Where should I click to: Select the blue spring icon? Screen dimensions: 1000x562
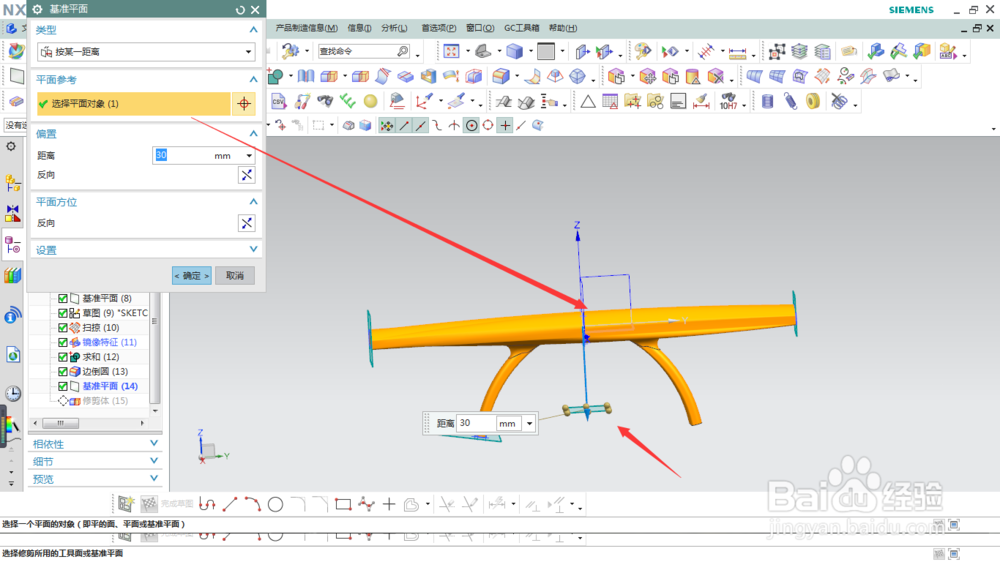(790, 101)
